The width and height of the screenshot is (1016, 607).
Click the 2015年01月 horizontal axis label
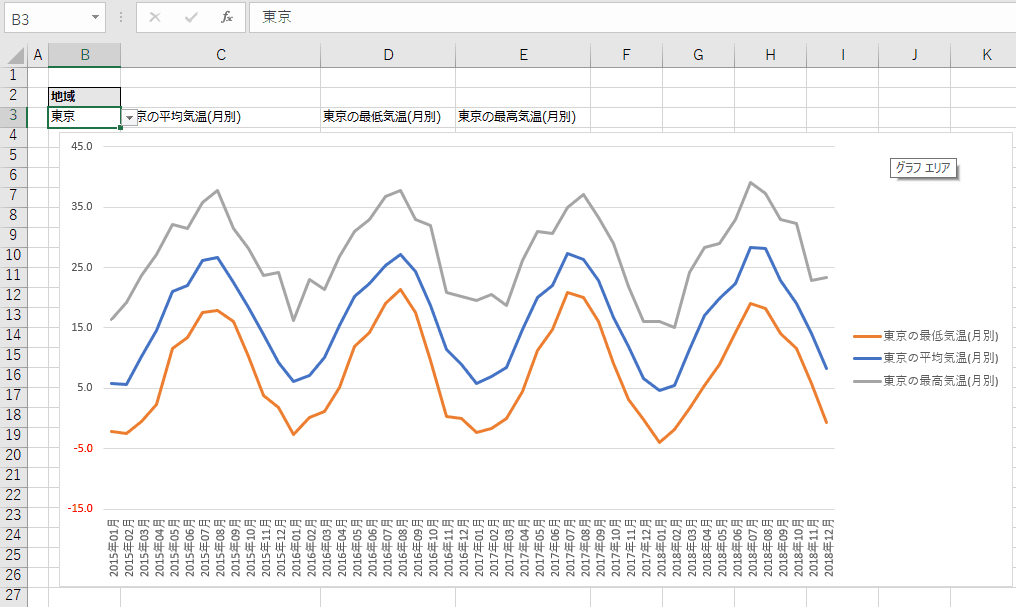pos(114,548)
